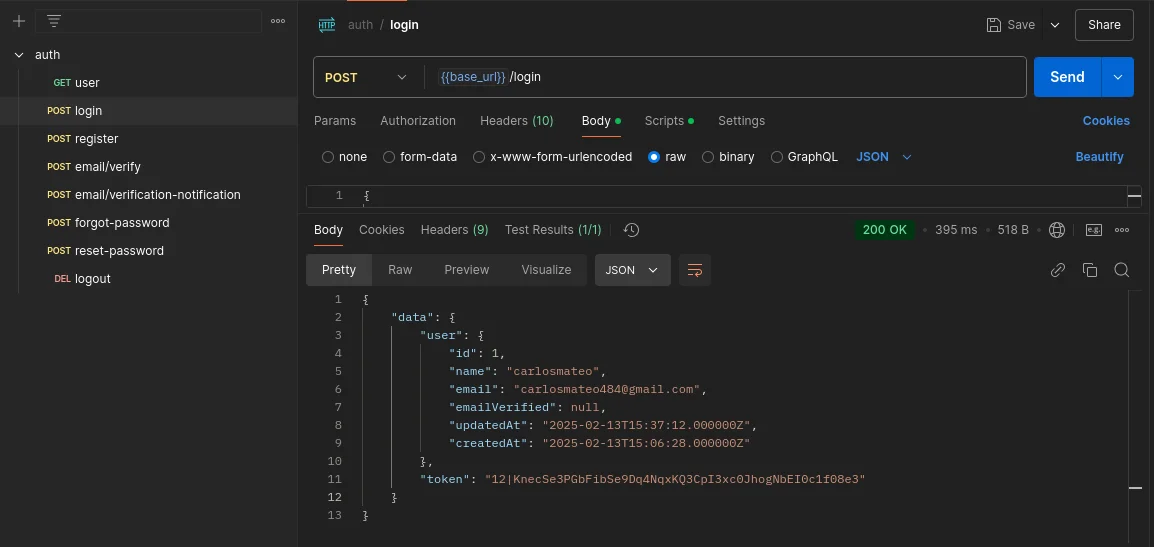Open the Scripts tab

point(669,121)
